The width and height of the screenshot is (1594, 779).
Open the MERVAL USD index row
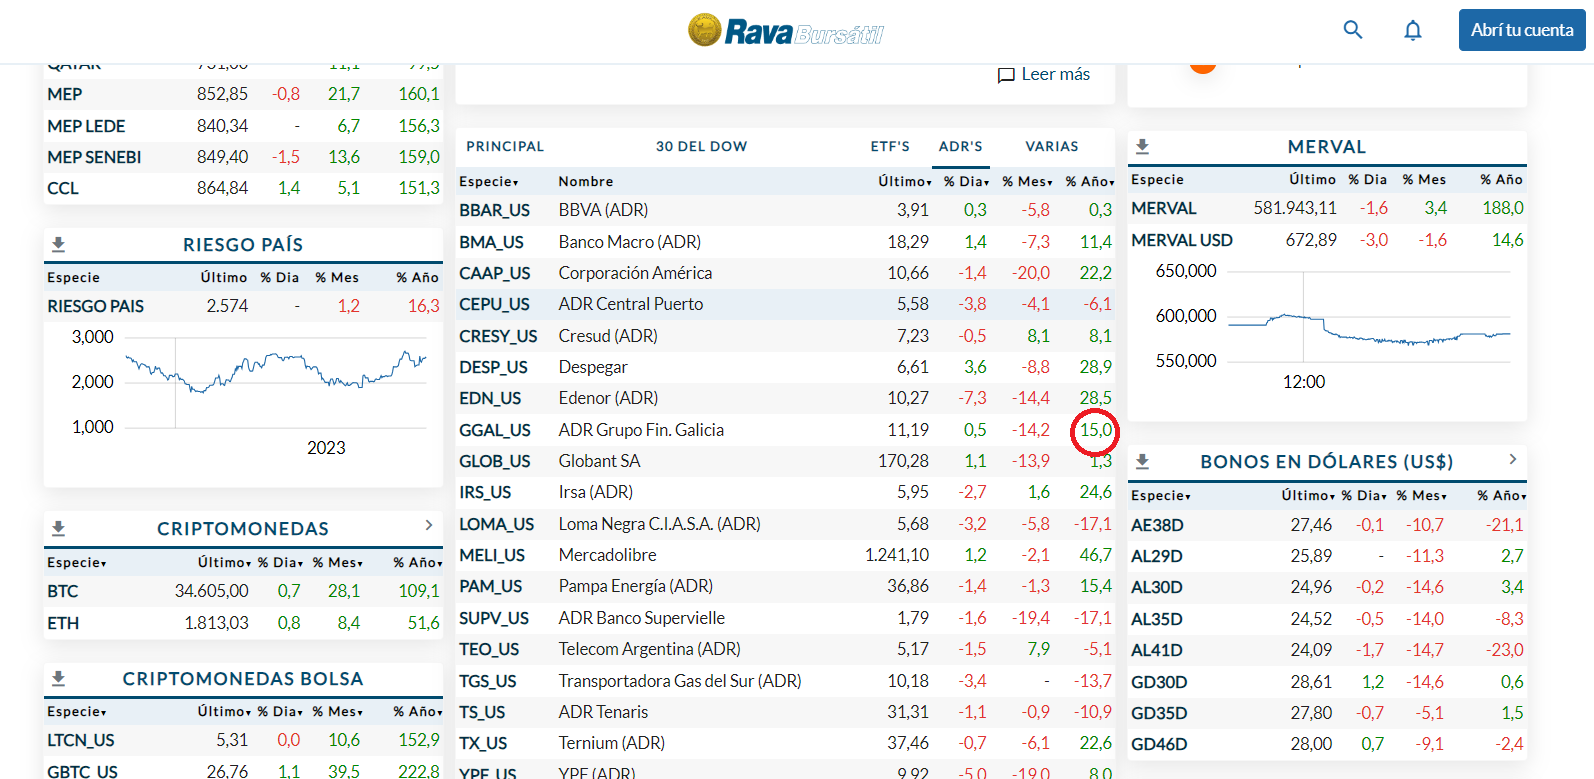[1327, 240]
